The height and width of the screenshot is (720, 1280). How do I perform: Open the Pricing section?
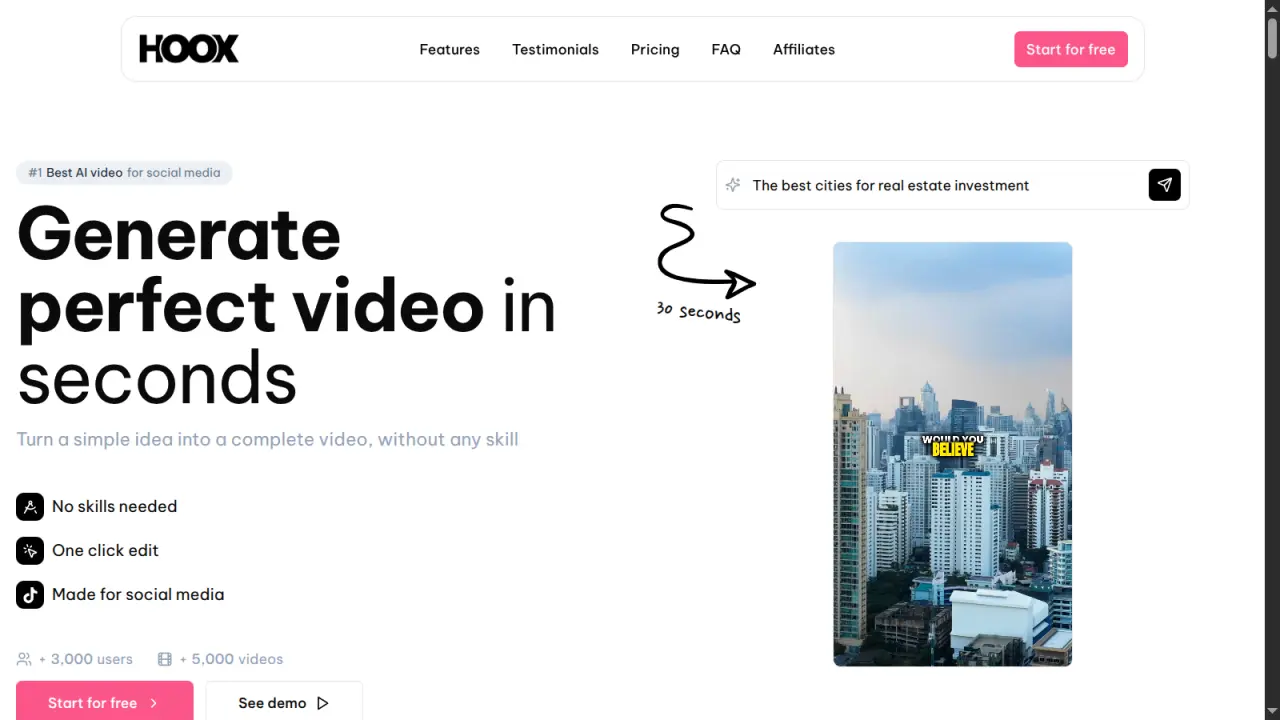click(655, 49)
